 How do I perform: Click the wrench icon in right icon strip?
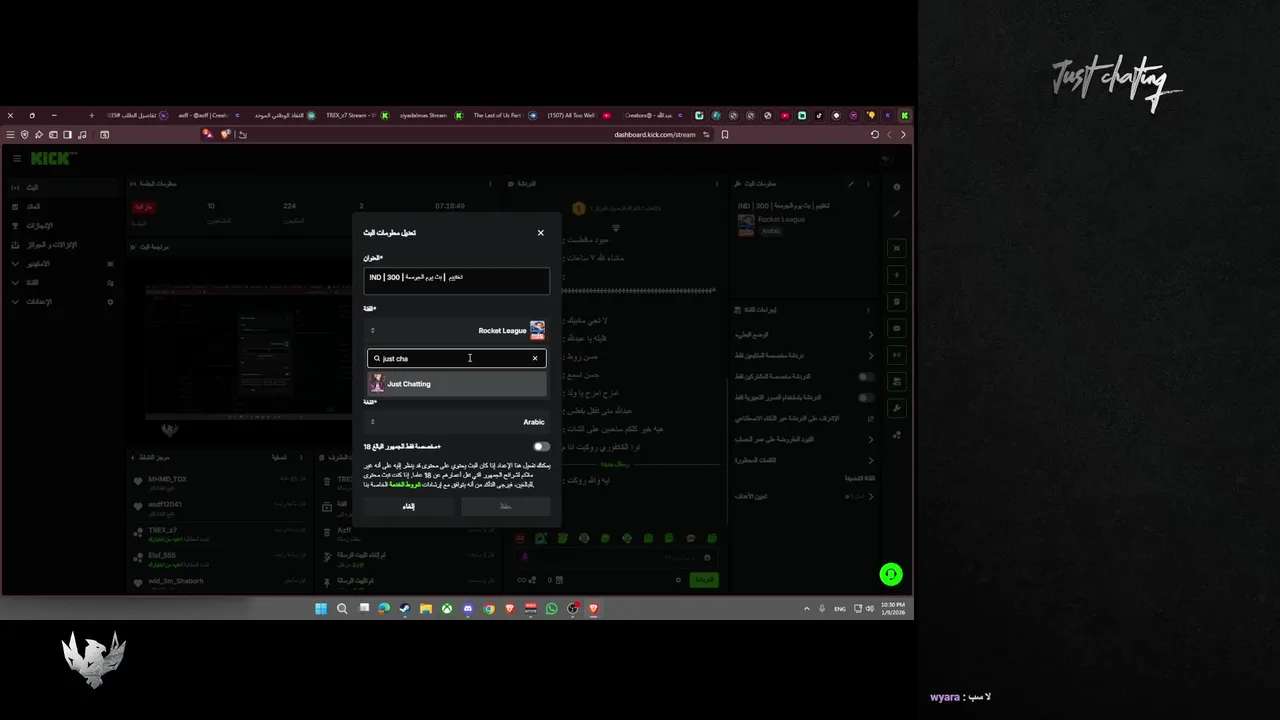click(896, 408)
